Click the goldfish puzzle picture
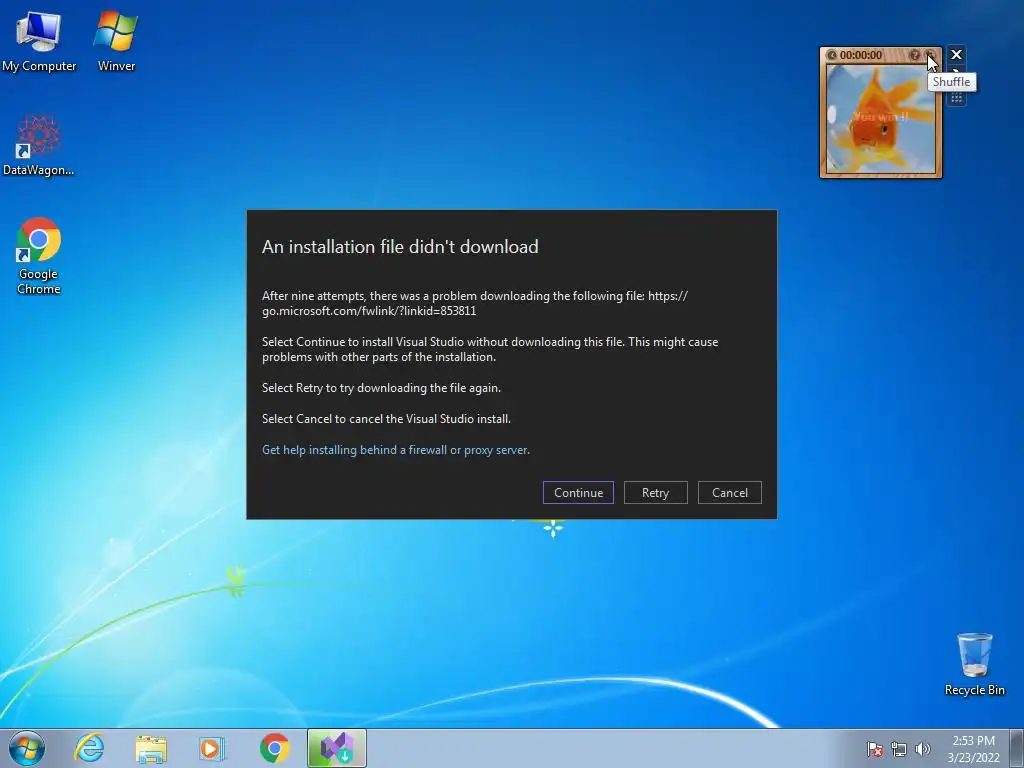Screen dimensions: 1024x768 [880, 119]
